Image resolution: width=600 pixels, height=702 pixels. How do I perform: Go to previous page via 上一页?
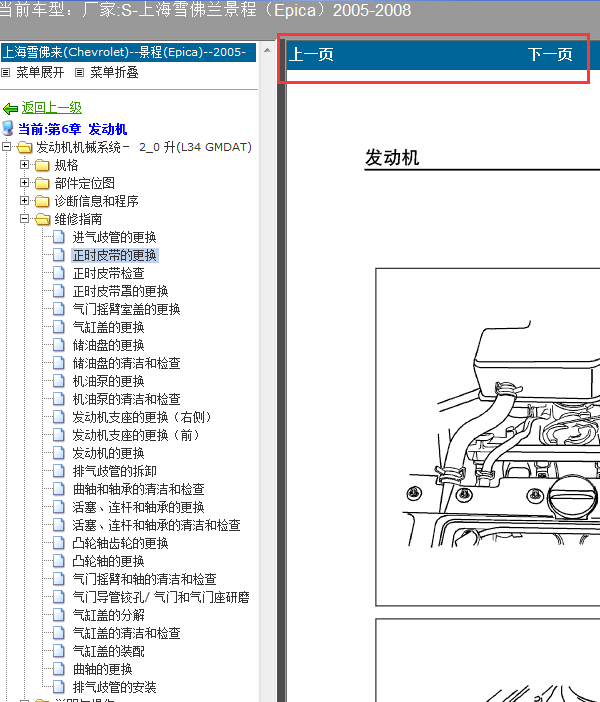tap(311, 55)
